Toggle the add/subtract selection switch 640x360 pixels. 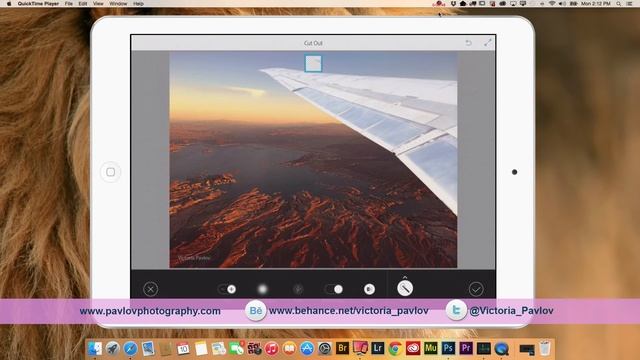[x=227, y=289]
